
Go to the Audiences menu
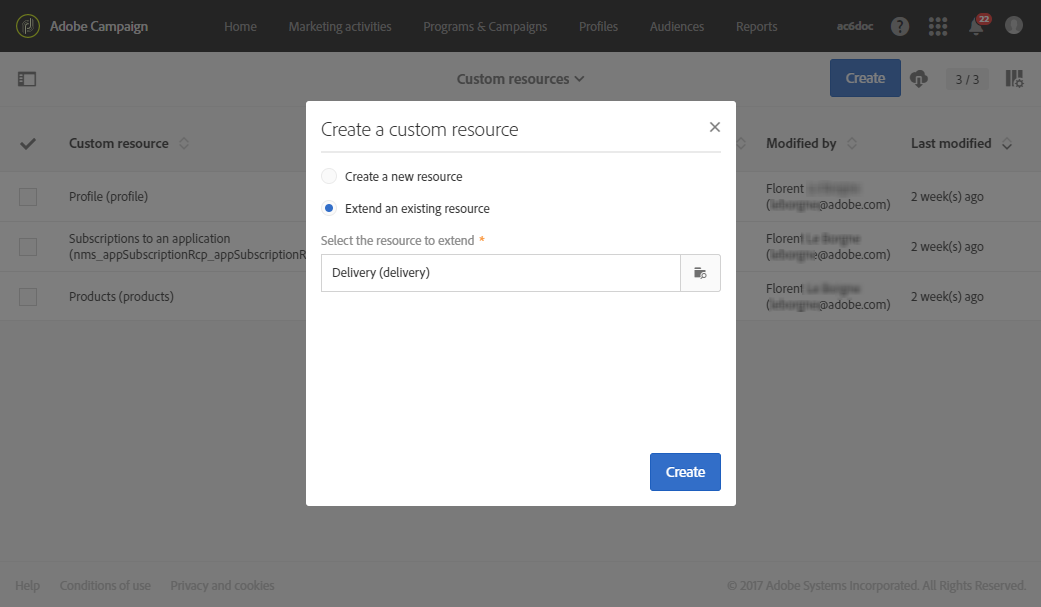pos(677,26)
